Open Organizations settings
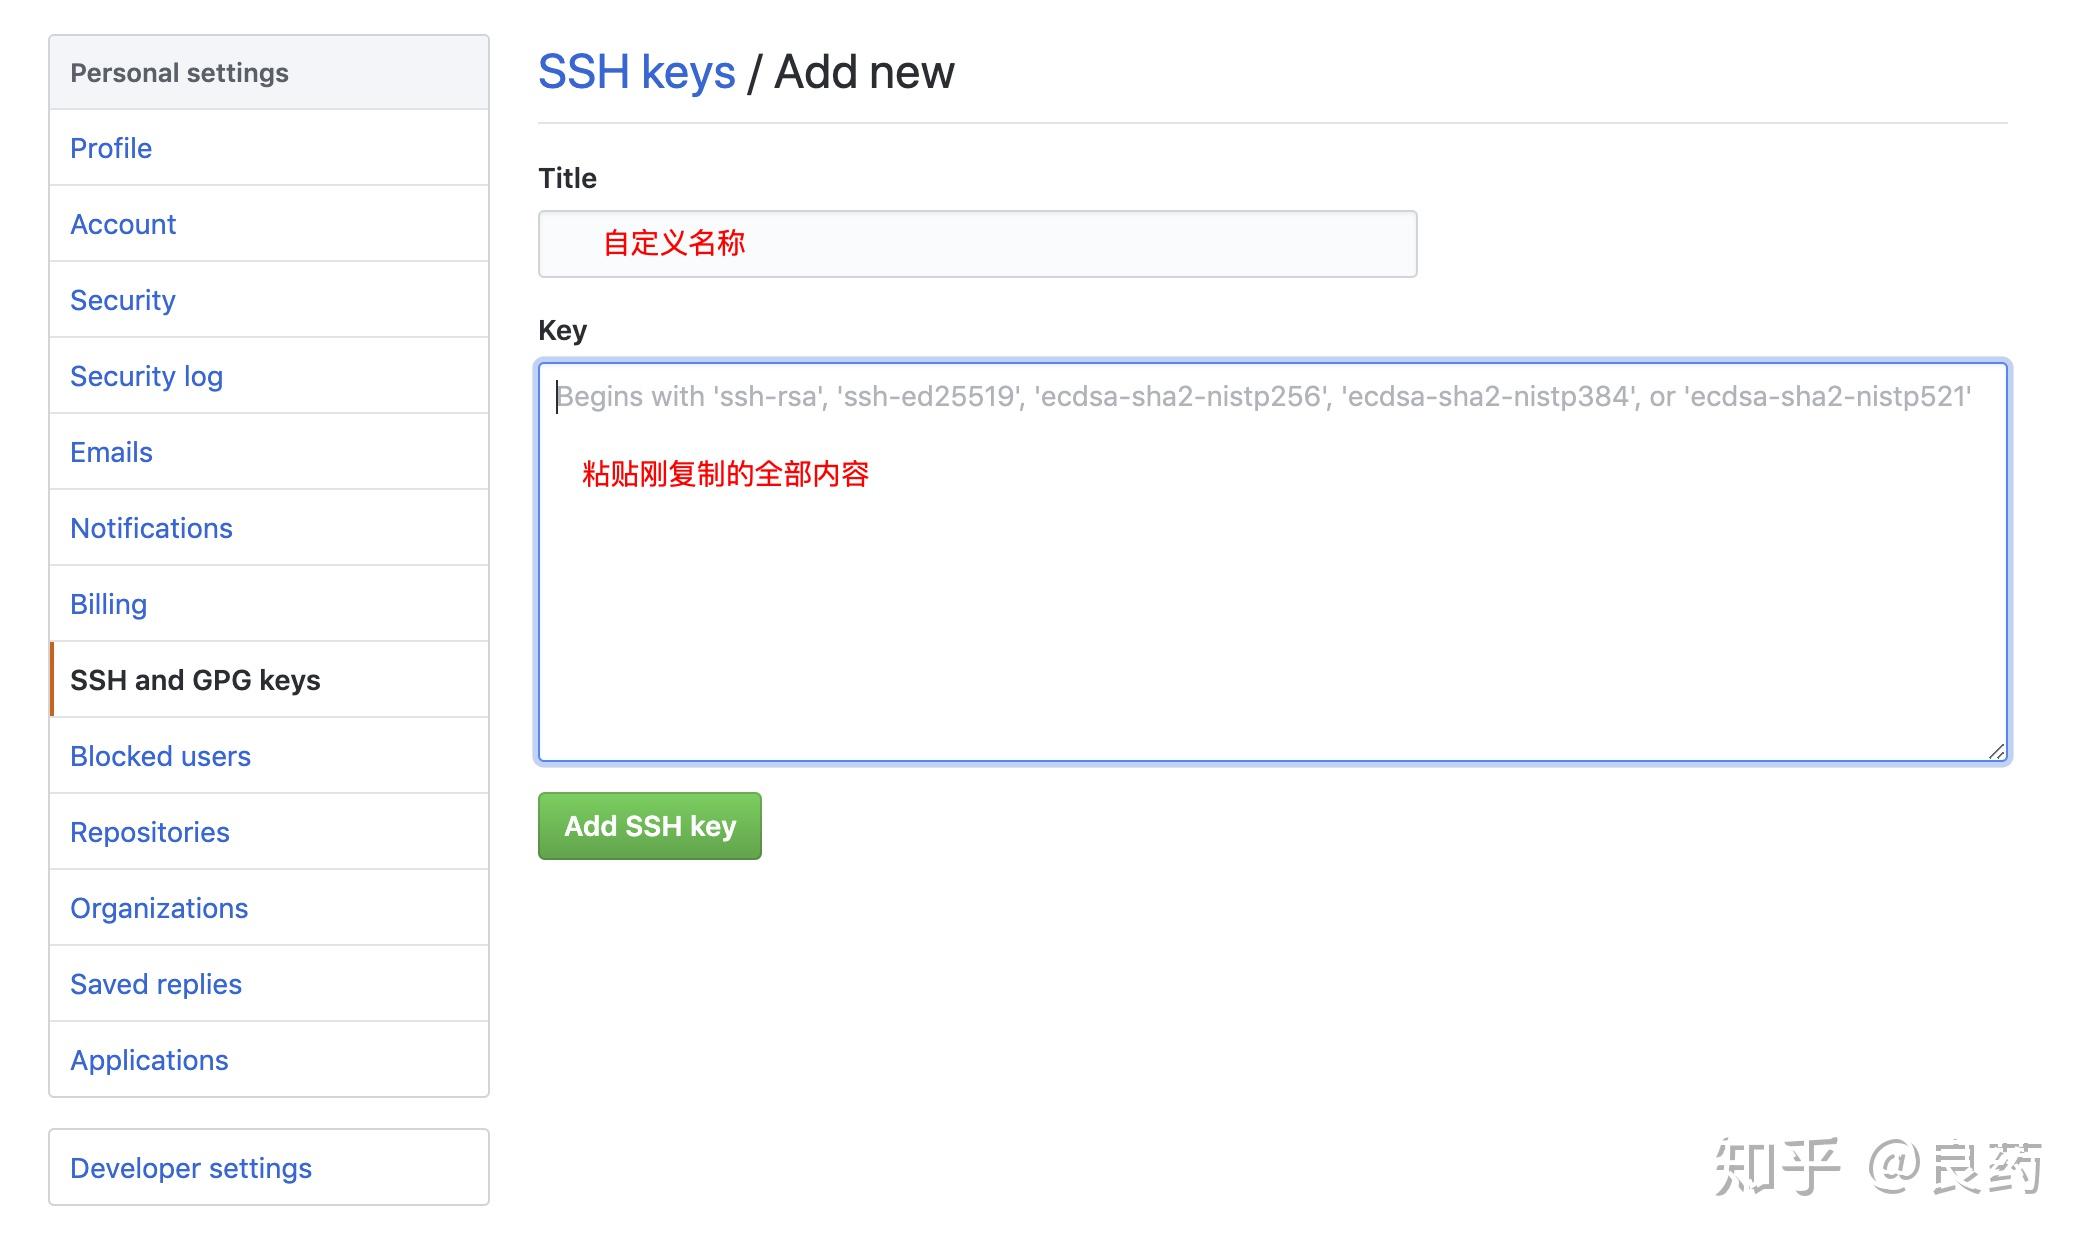This screenshot has width=2098, height=1252. pyautogui.click(x=159, y=908)
